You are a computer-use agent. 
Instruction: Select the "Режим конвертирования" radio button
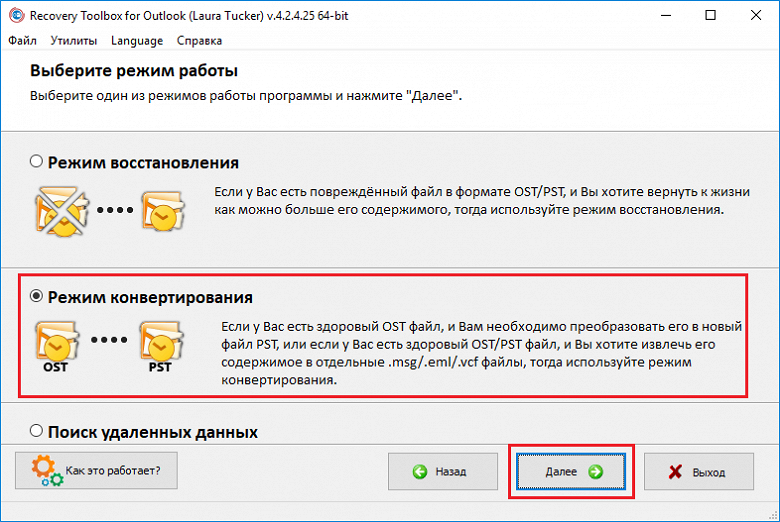(37, 296)
